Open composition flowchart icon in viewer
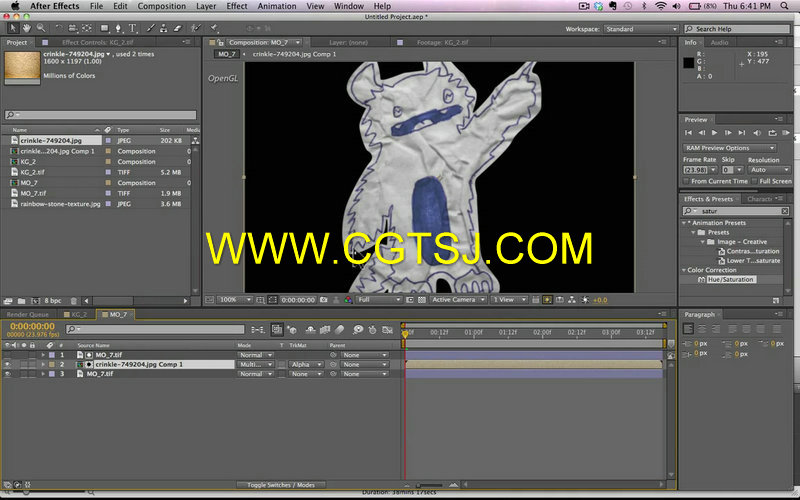Viewport: 800px width, 500px height. [572, 300]
